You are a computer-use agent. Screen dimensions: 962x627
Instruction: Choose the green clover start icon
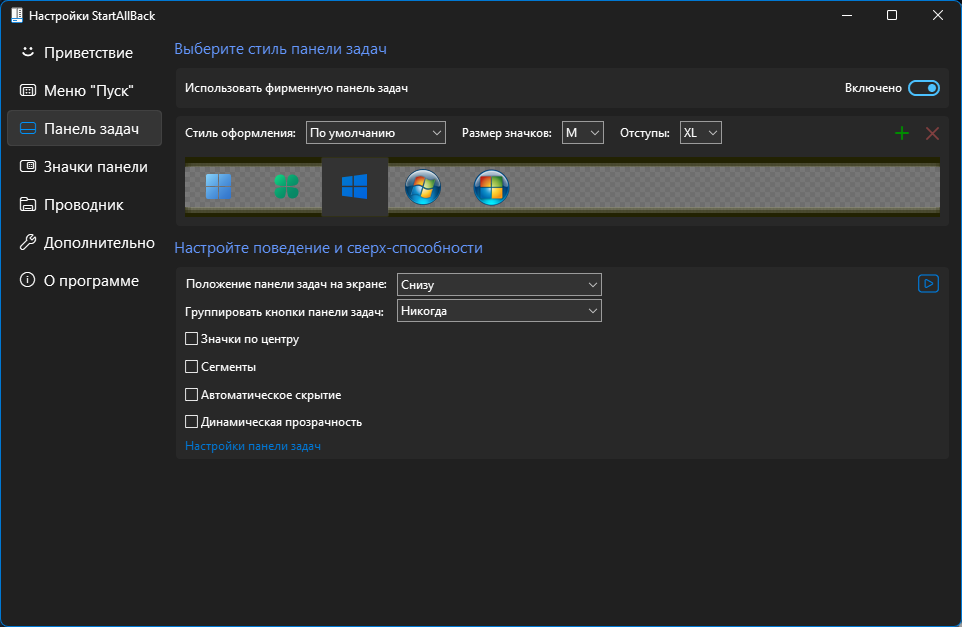pos(287,187)
